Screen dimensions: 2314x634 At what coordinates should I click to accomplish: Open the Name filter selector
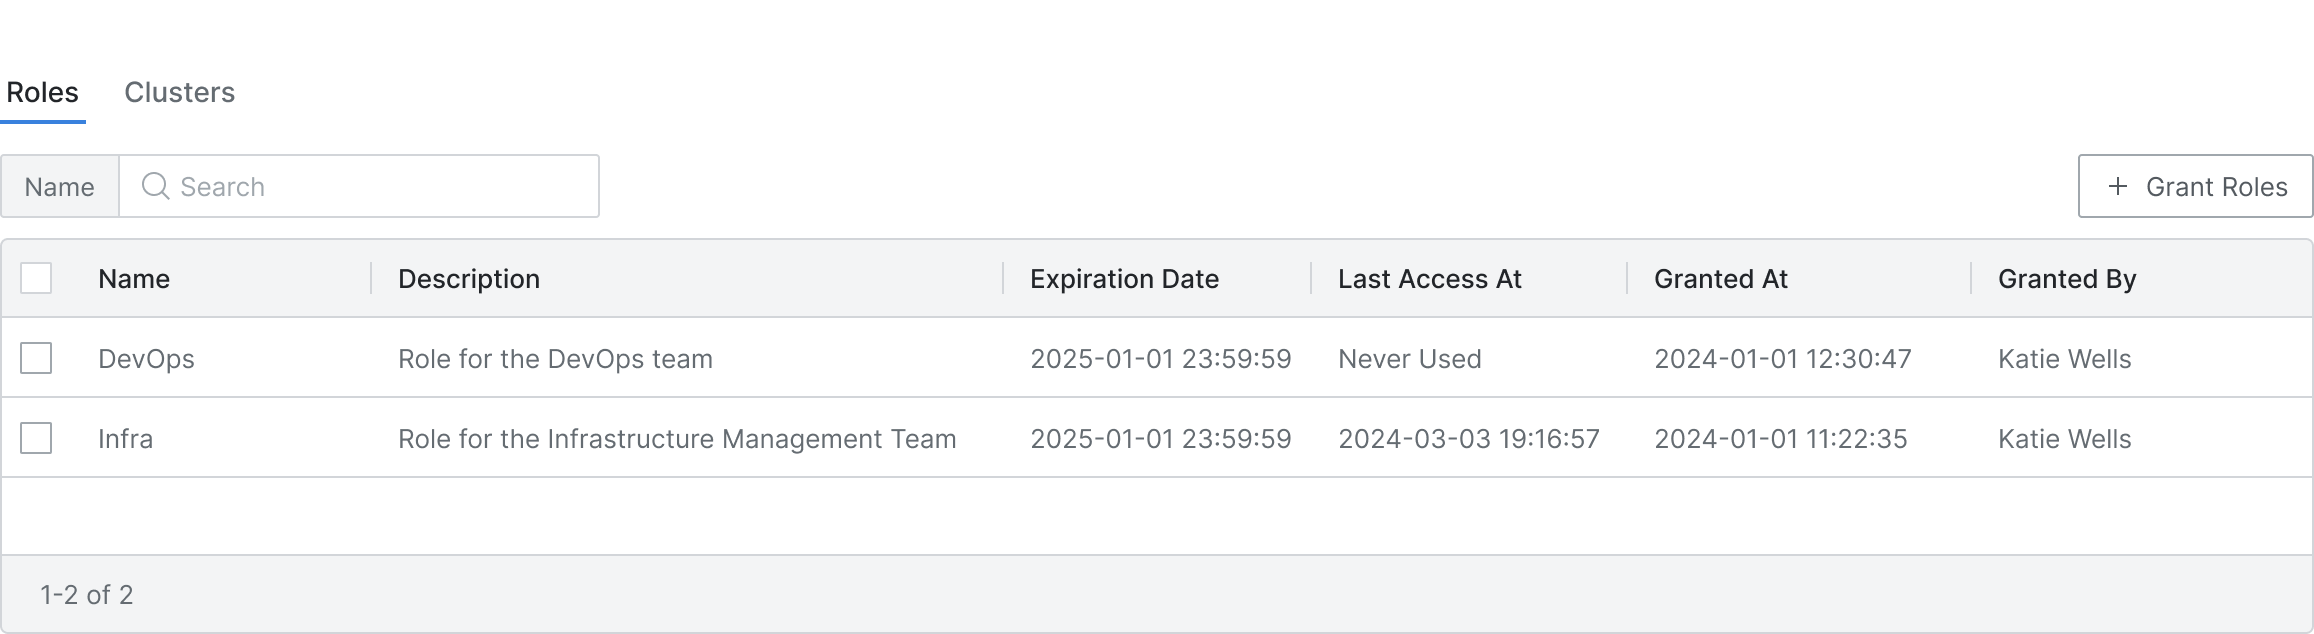coord(60,186)
